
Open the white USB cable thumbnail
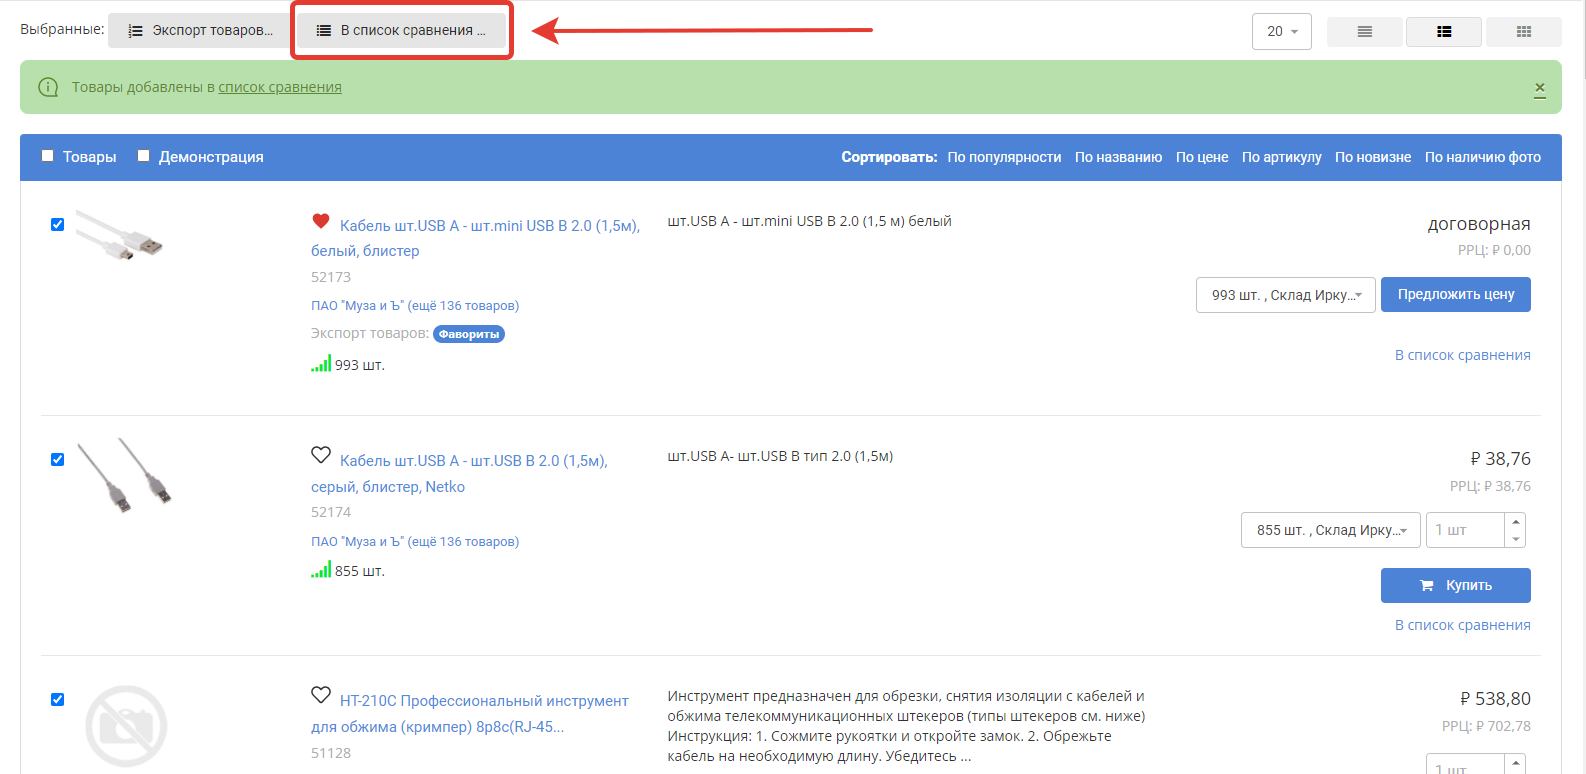click(120, 236)
